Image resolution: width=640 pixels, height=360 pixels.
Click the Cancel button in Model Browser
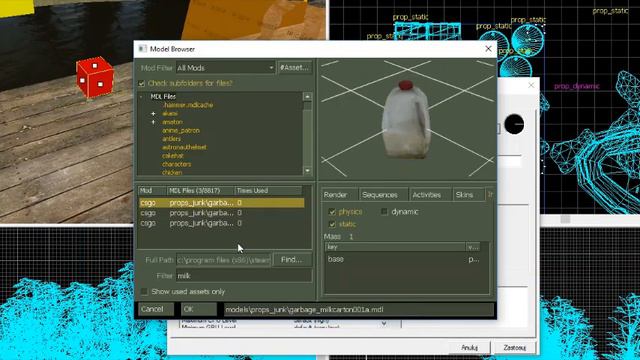click(x=156, y=309)
